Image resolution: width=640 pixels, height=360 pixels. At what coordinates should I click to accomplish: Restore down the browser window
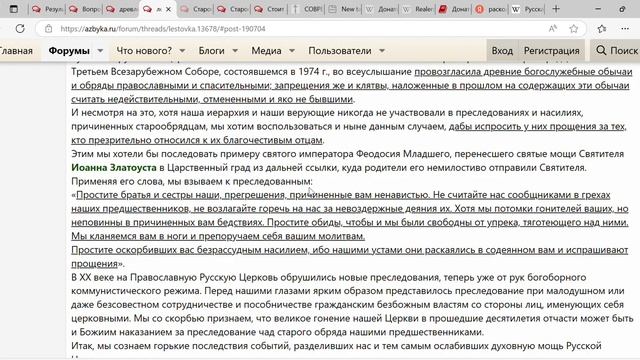pyautogui.click(x=622, y=9)
